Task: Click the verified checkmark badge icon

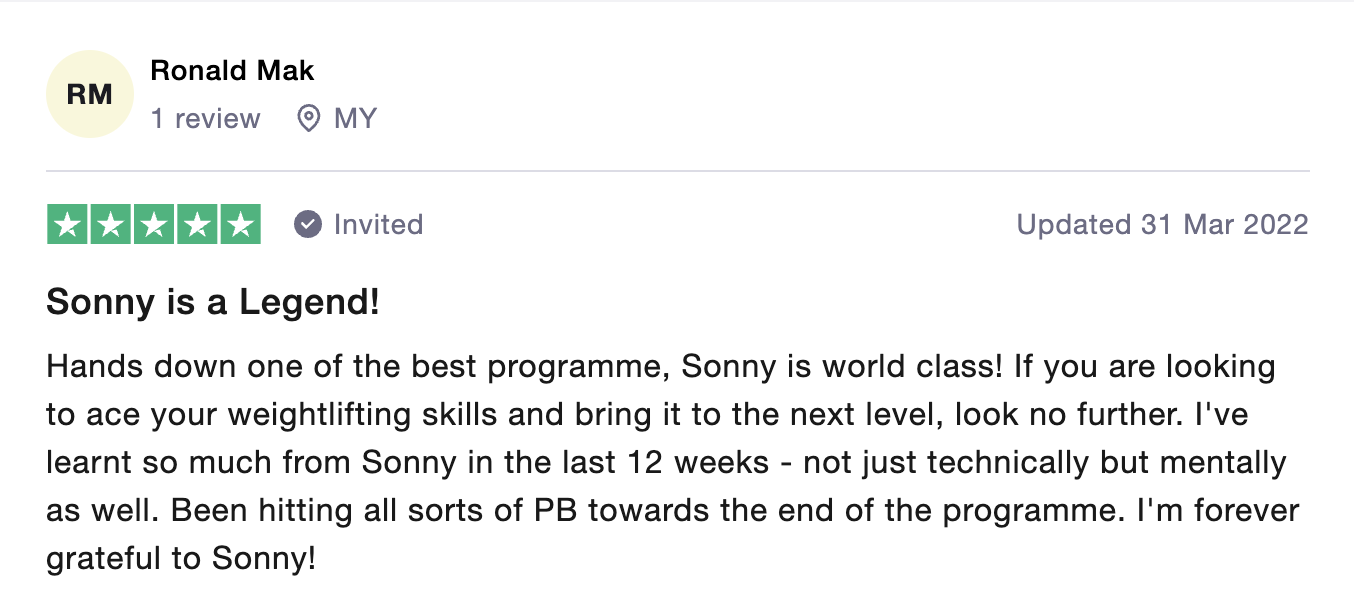Action: click(x=308, y=224)
